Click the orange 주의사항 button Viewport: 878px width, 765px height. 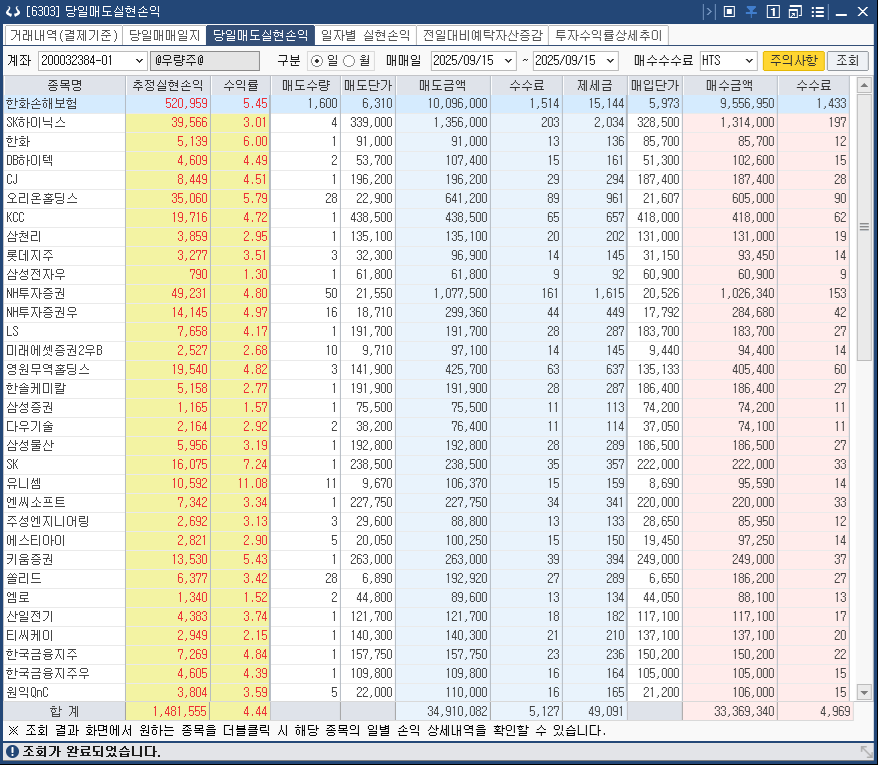pos(793,60)
